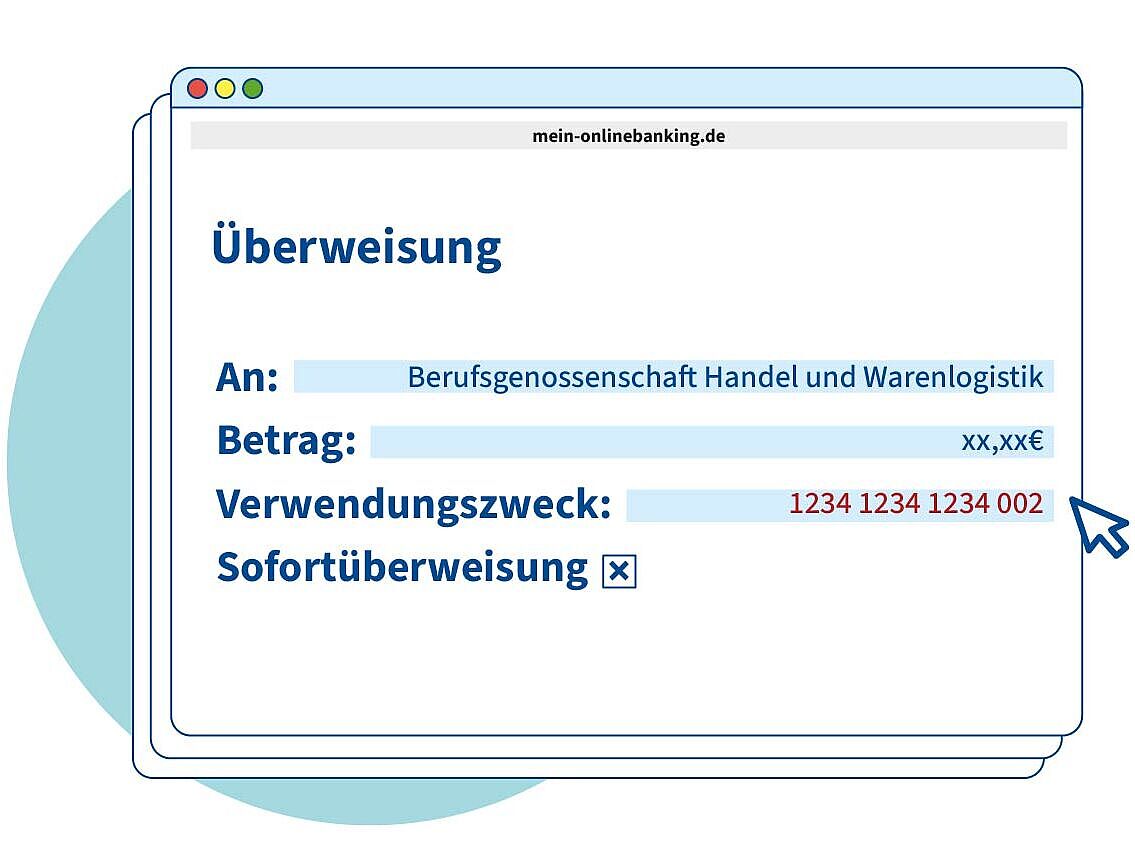This screenshot has width=1135, height=851.
Task: Click the blue mouse pointer arrow icon
Action: pos(1099,525)
